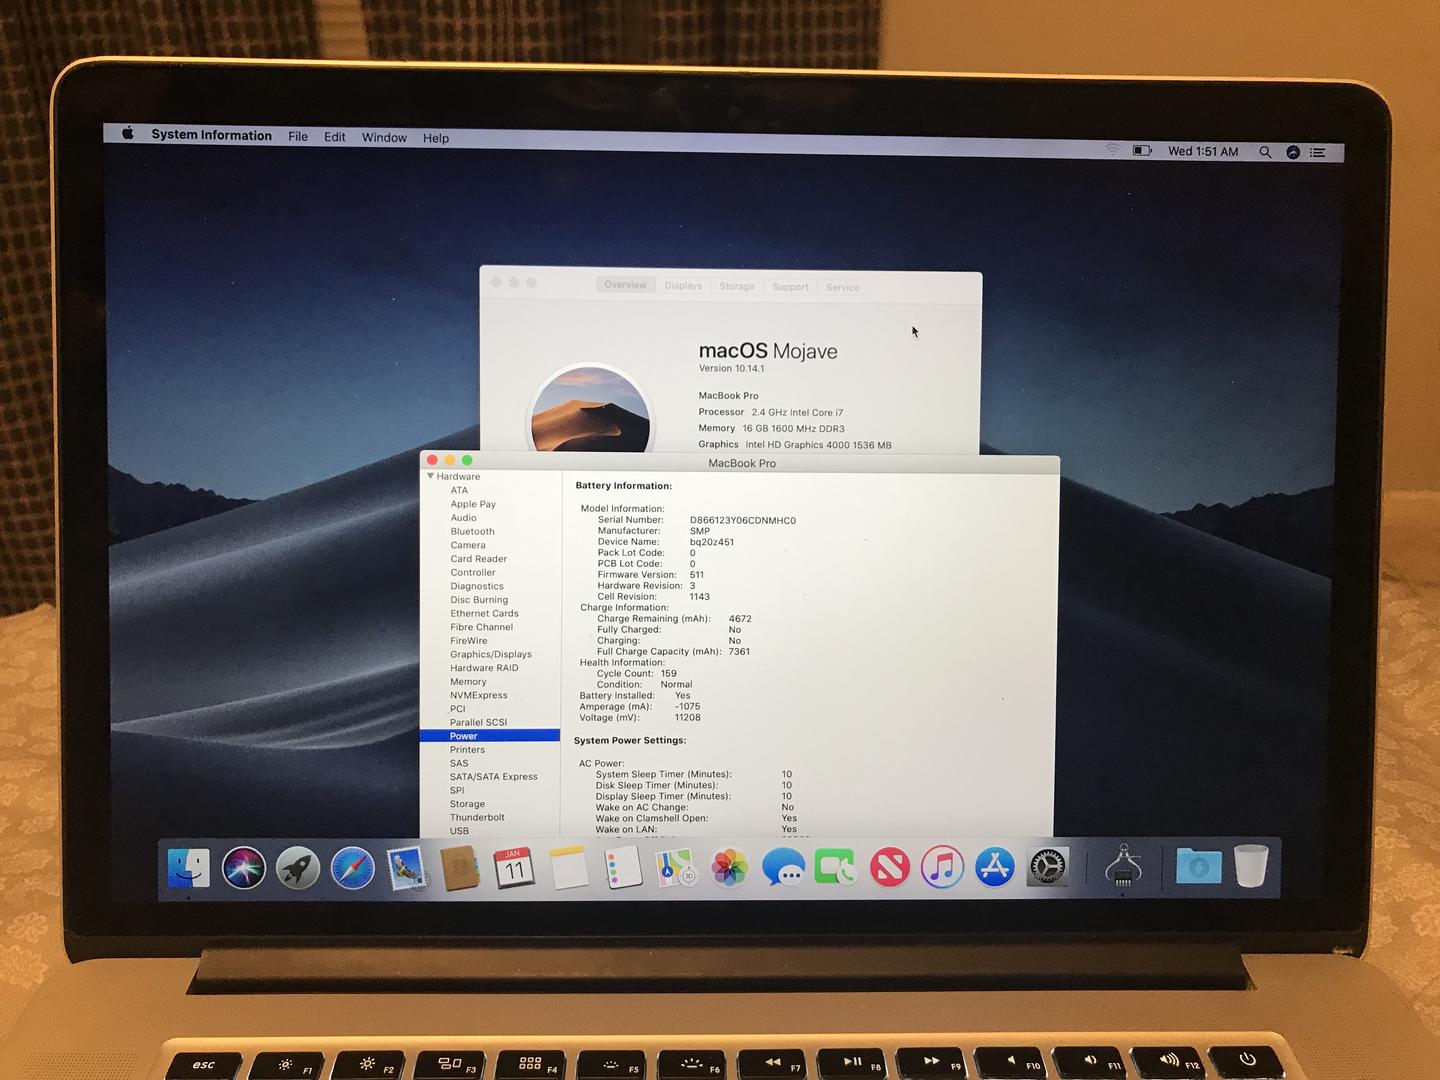Screen dimensions: 1440x1080
Task: Open System Preferences gear icon
Action: (1048, 868)
